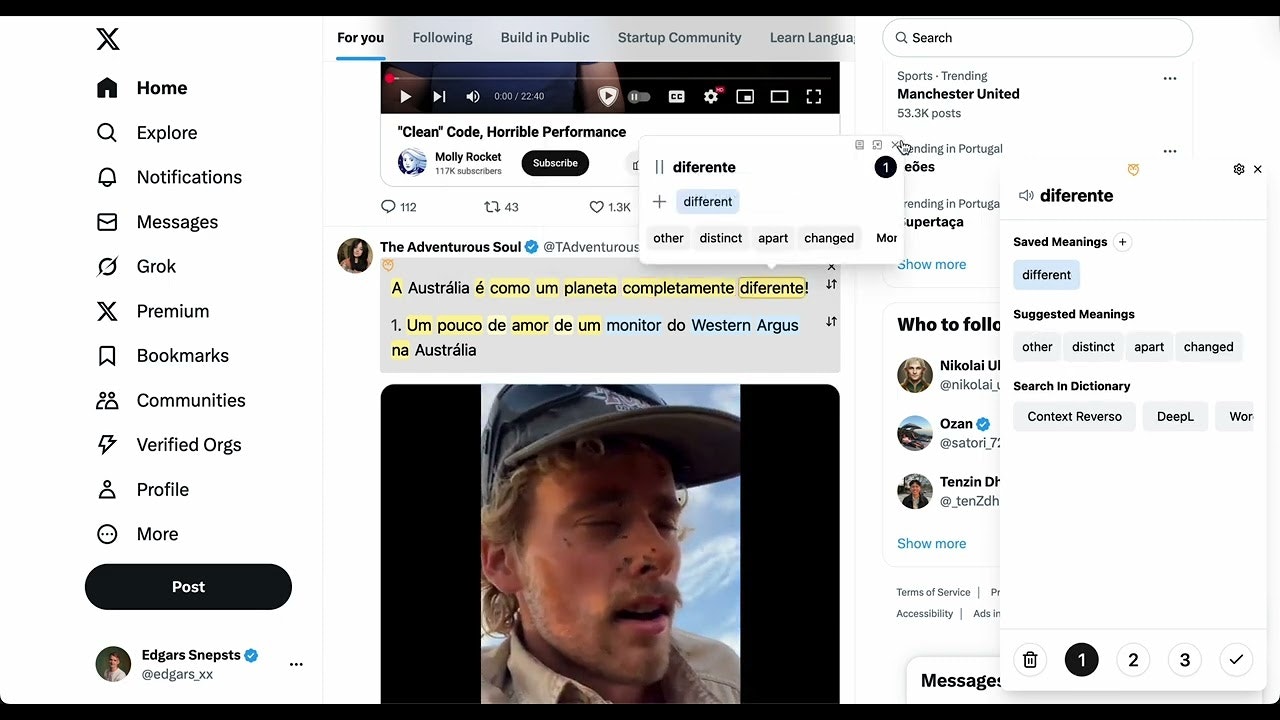
Task: Click the Search input field
Action: (1037, 38)
